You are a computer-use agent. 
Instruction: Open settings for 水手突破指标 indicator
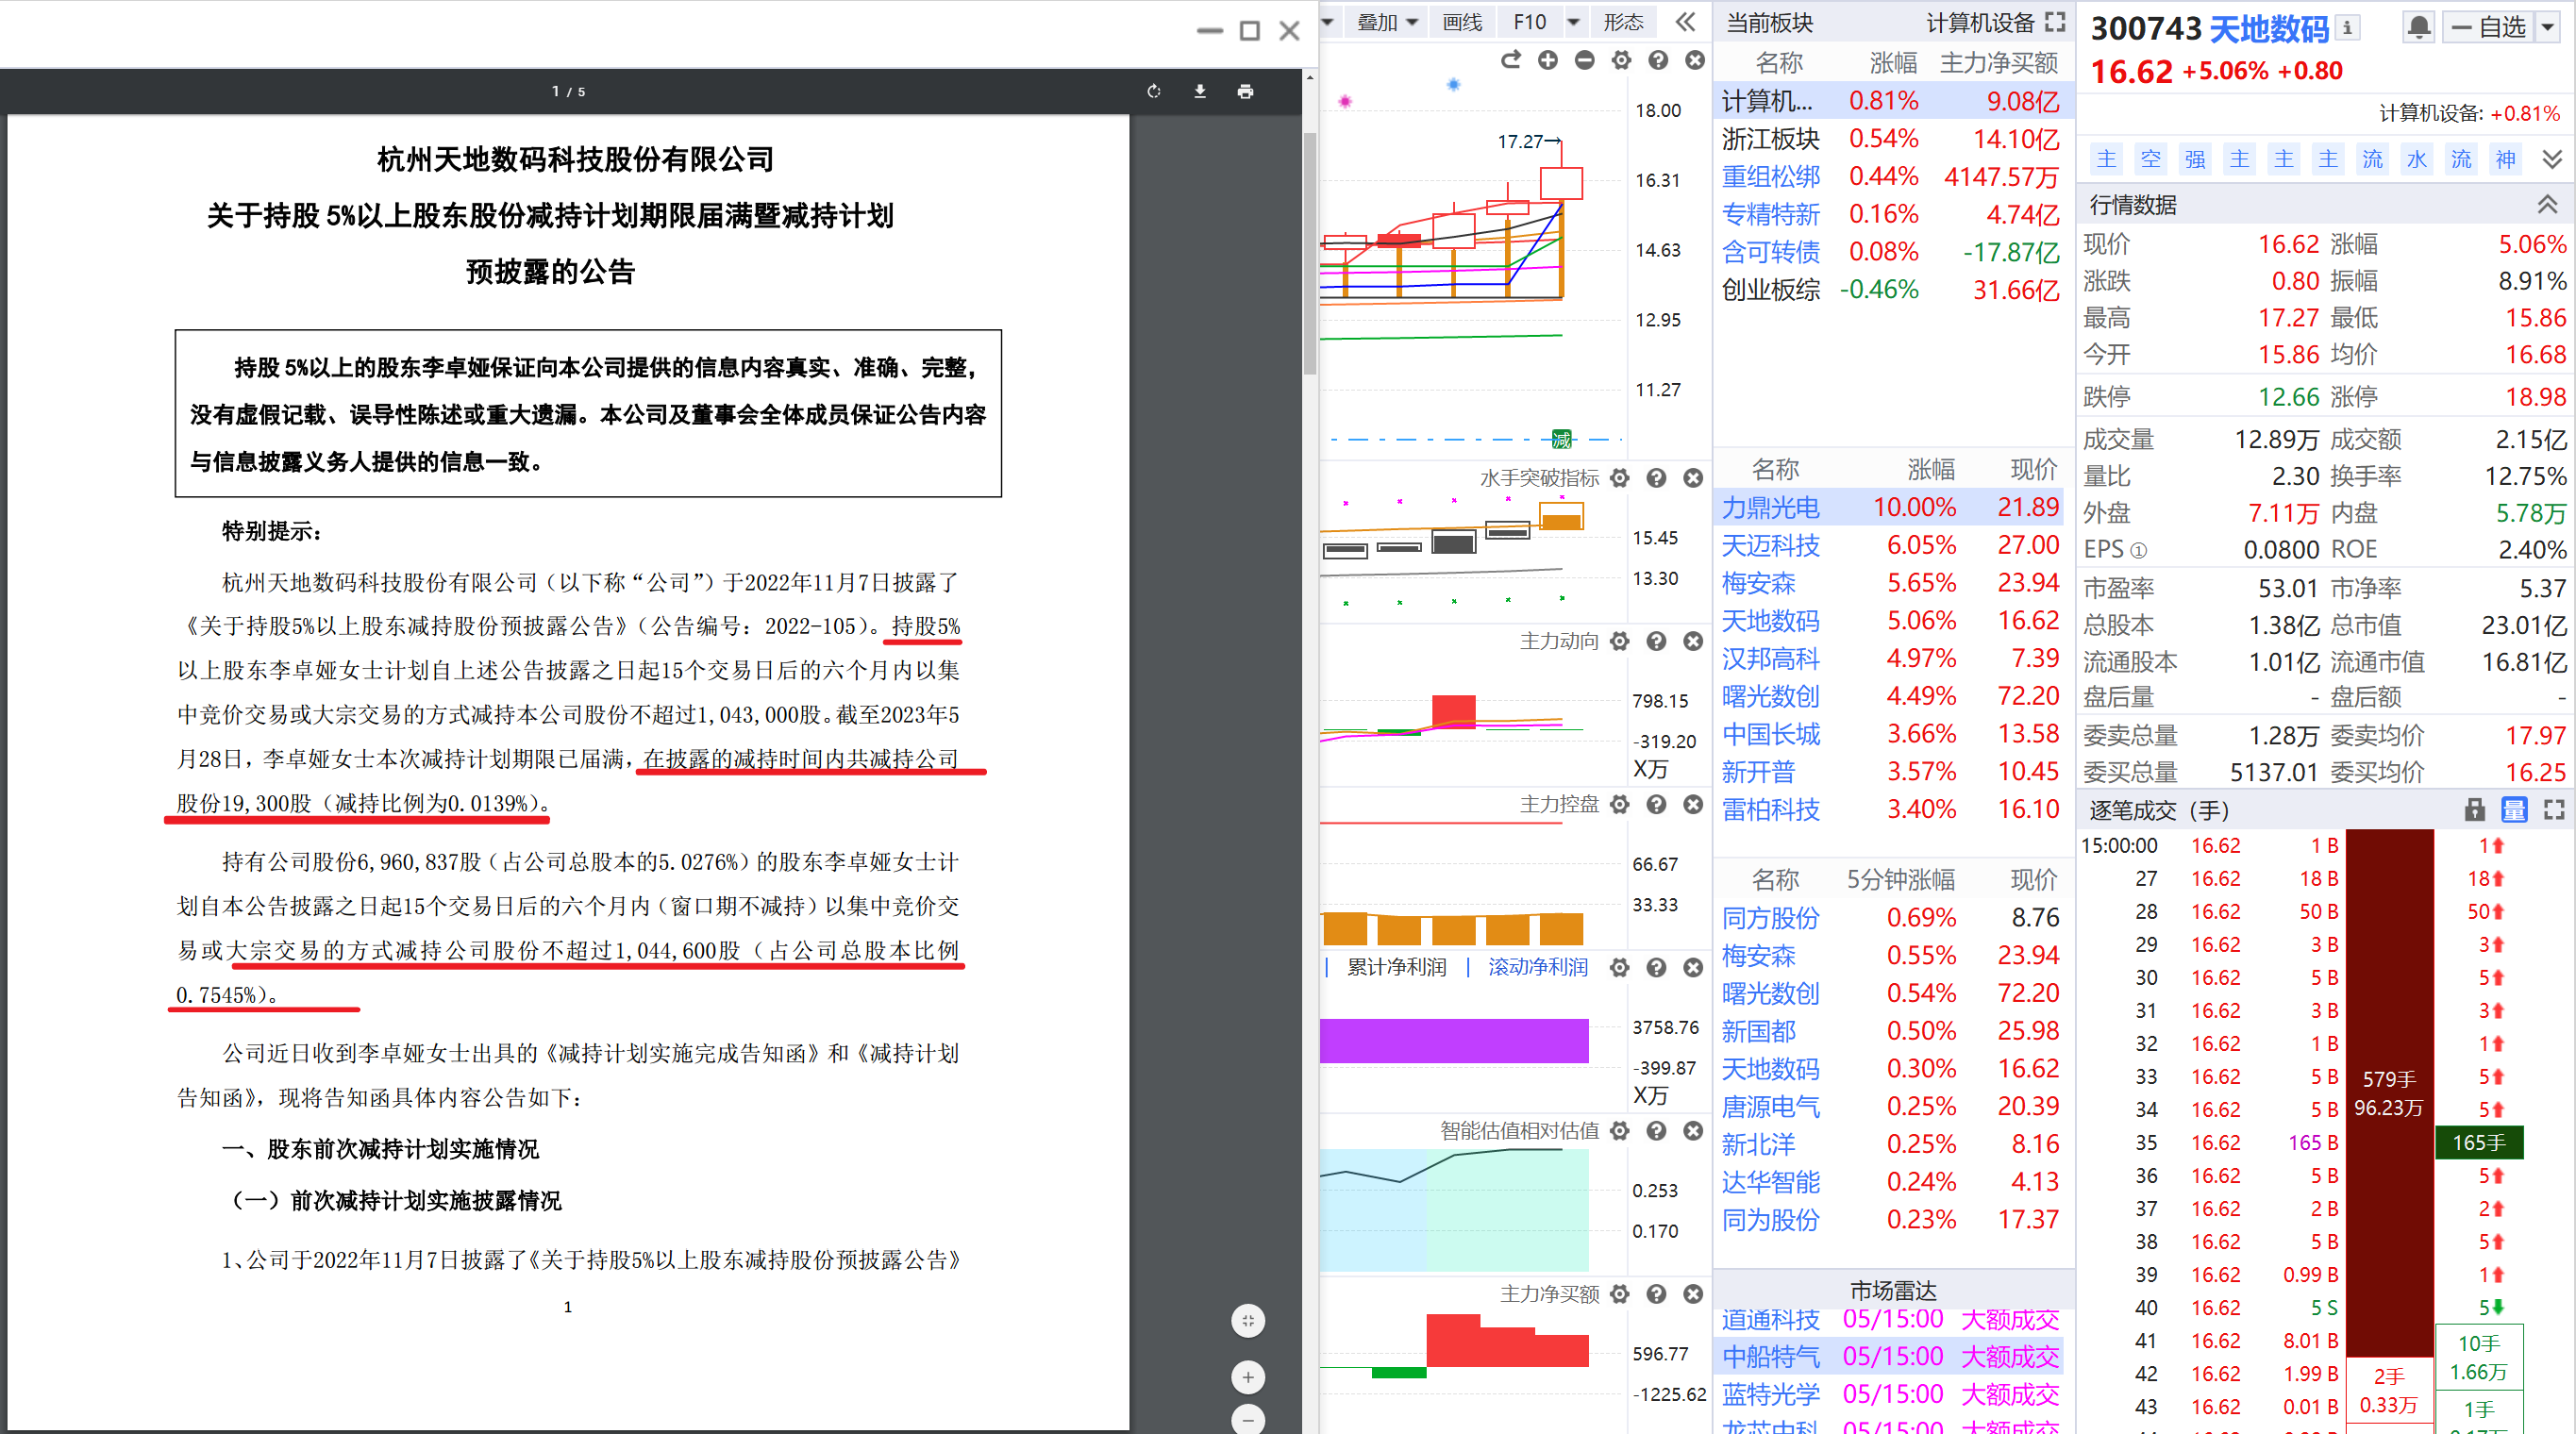(x=1620, y=478)
